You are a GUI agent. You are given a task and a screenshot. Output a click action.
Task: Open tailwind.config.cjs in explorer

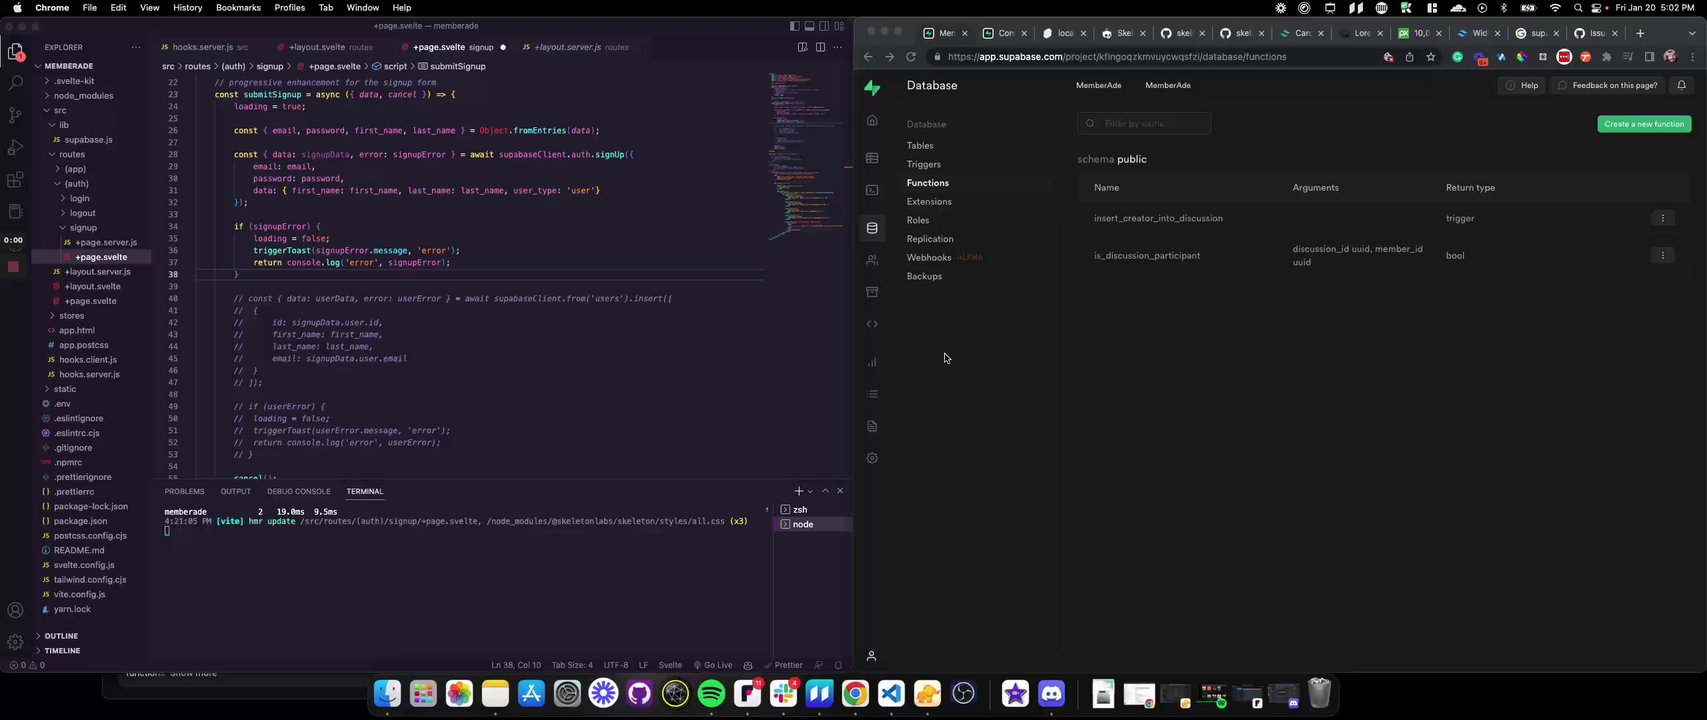[x=90, y=580]
